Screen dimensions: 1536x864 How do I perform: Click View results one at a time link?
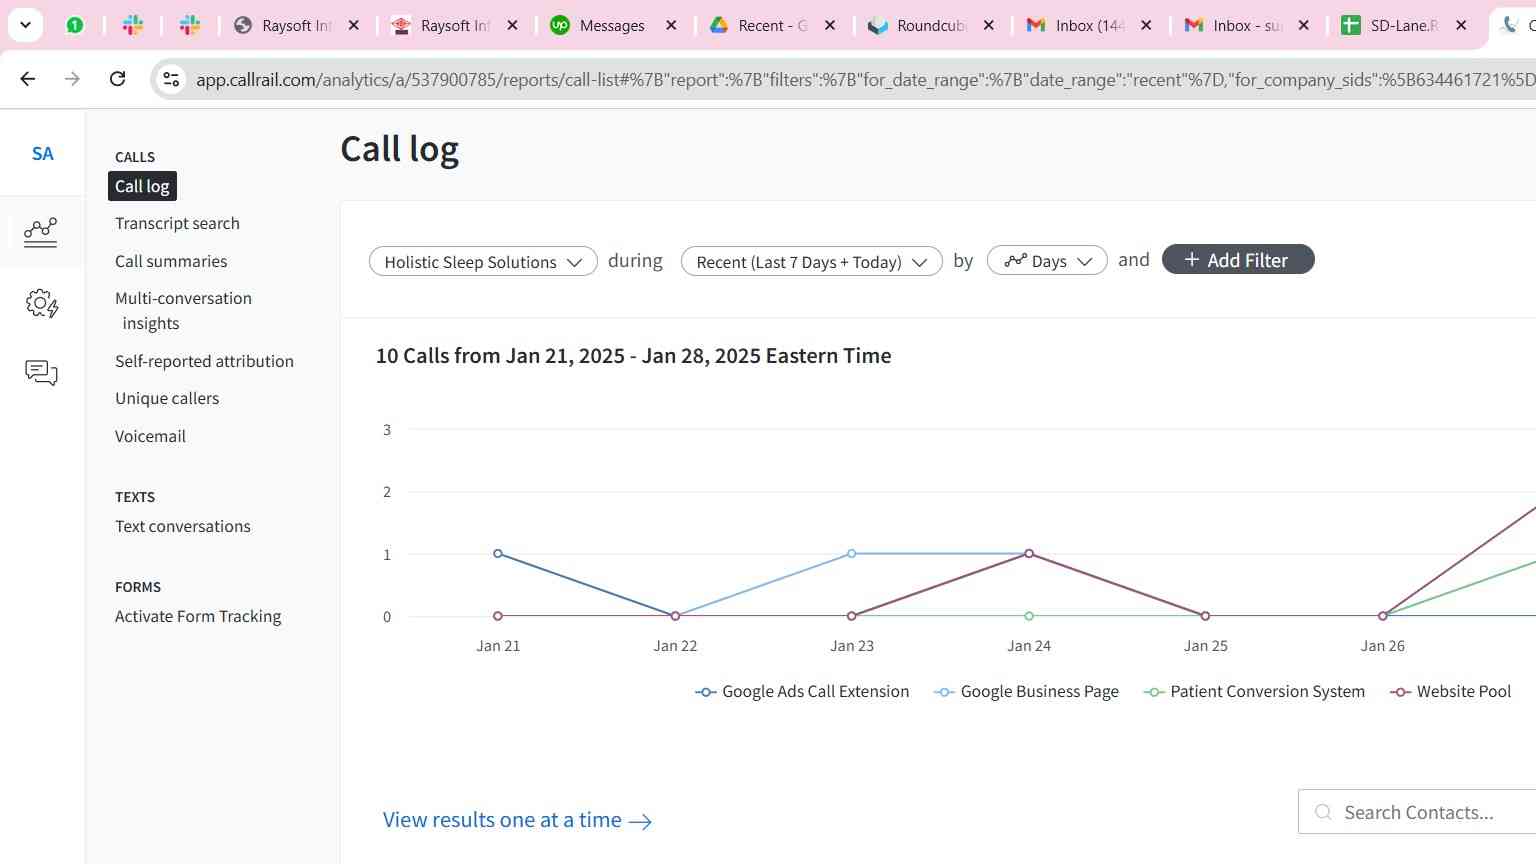tap(518, 820)
